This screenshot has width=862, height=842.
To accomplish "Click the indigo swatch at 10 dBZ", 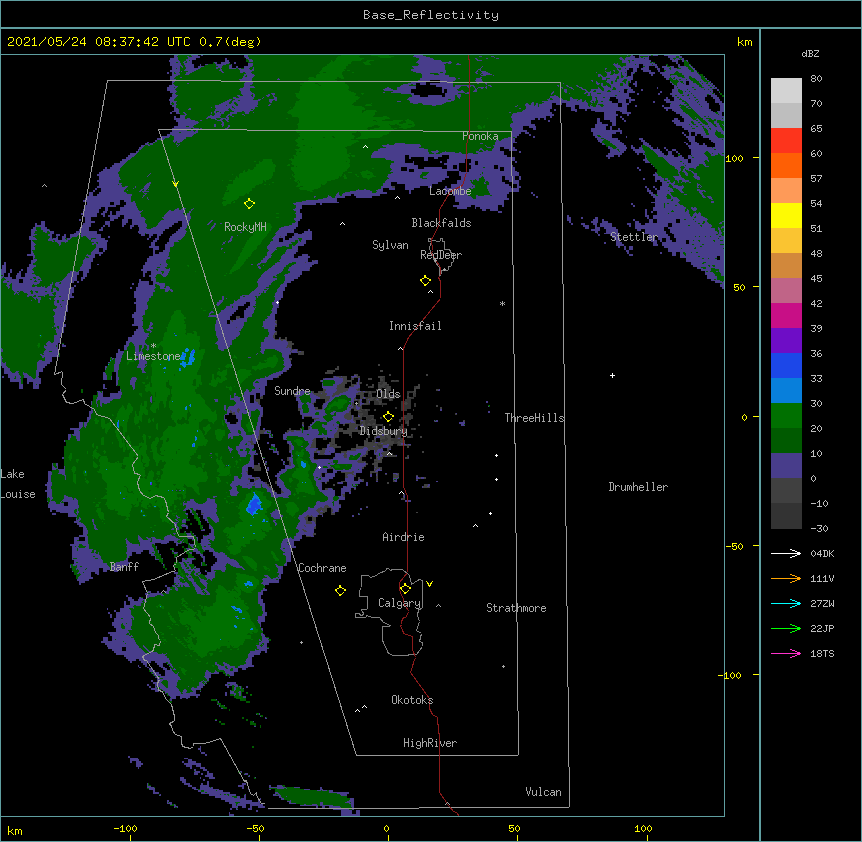I will (786, 466).
